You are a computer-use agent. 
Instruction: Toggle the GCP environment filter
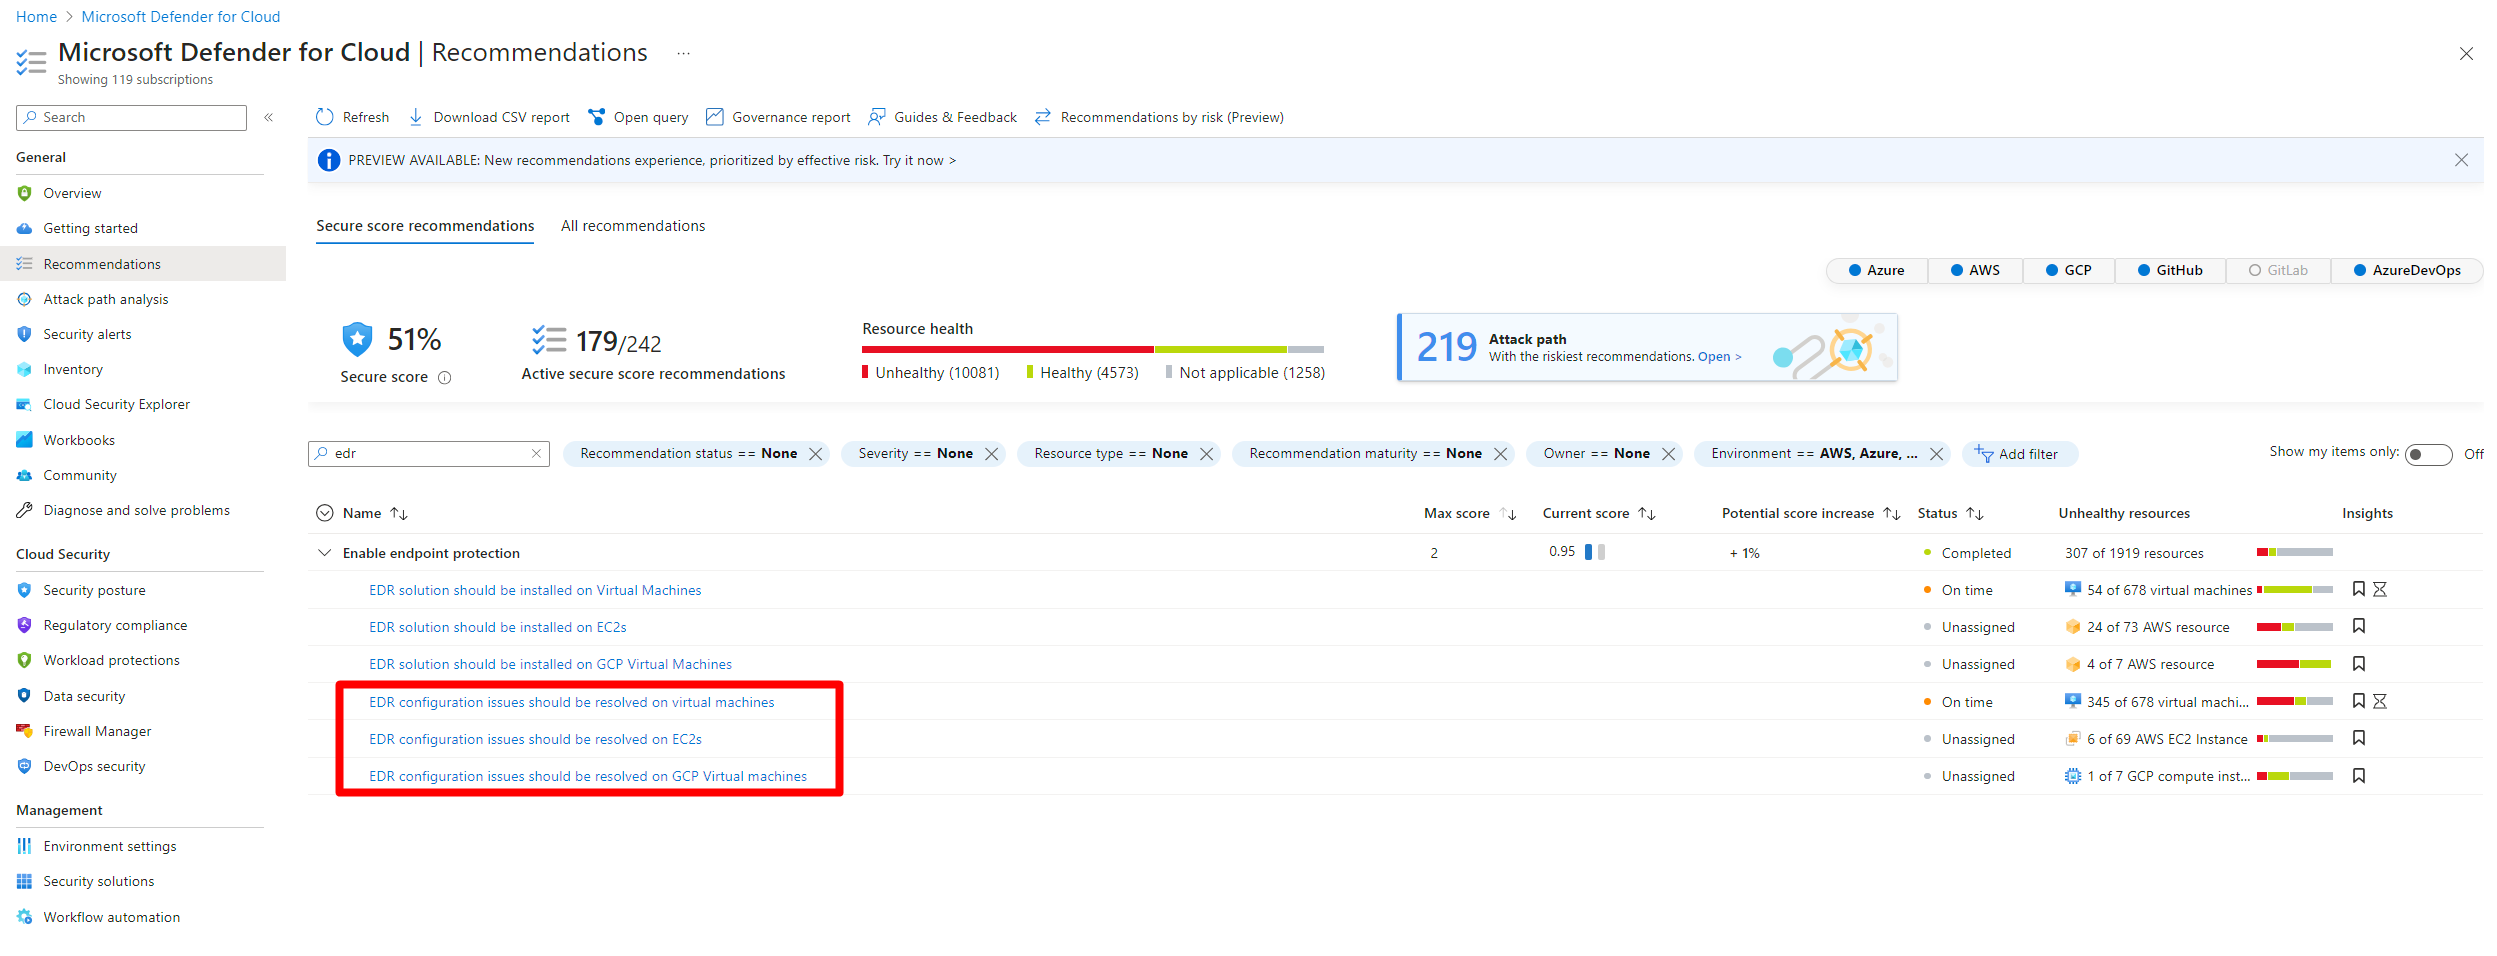tap(2068, 271)
